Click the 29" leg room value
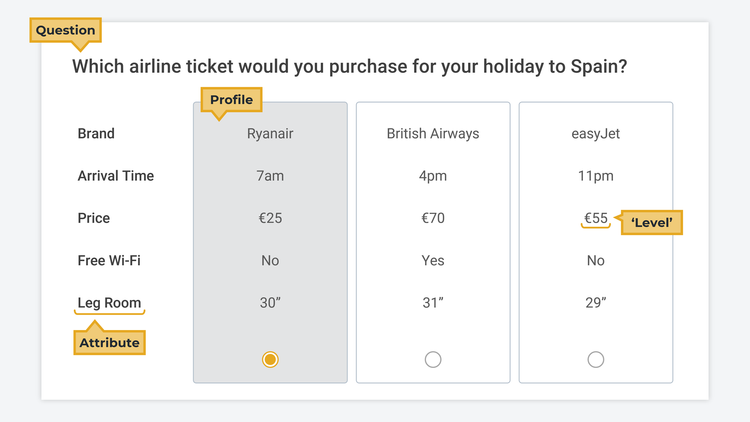The image size is (750, 422). pyautogui.click(x=596, y=303)
